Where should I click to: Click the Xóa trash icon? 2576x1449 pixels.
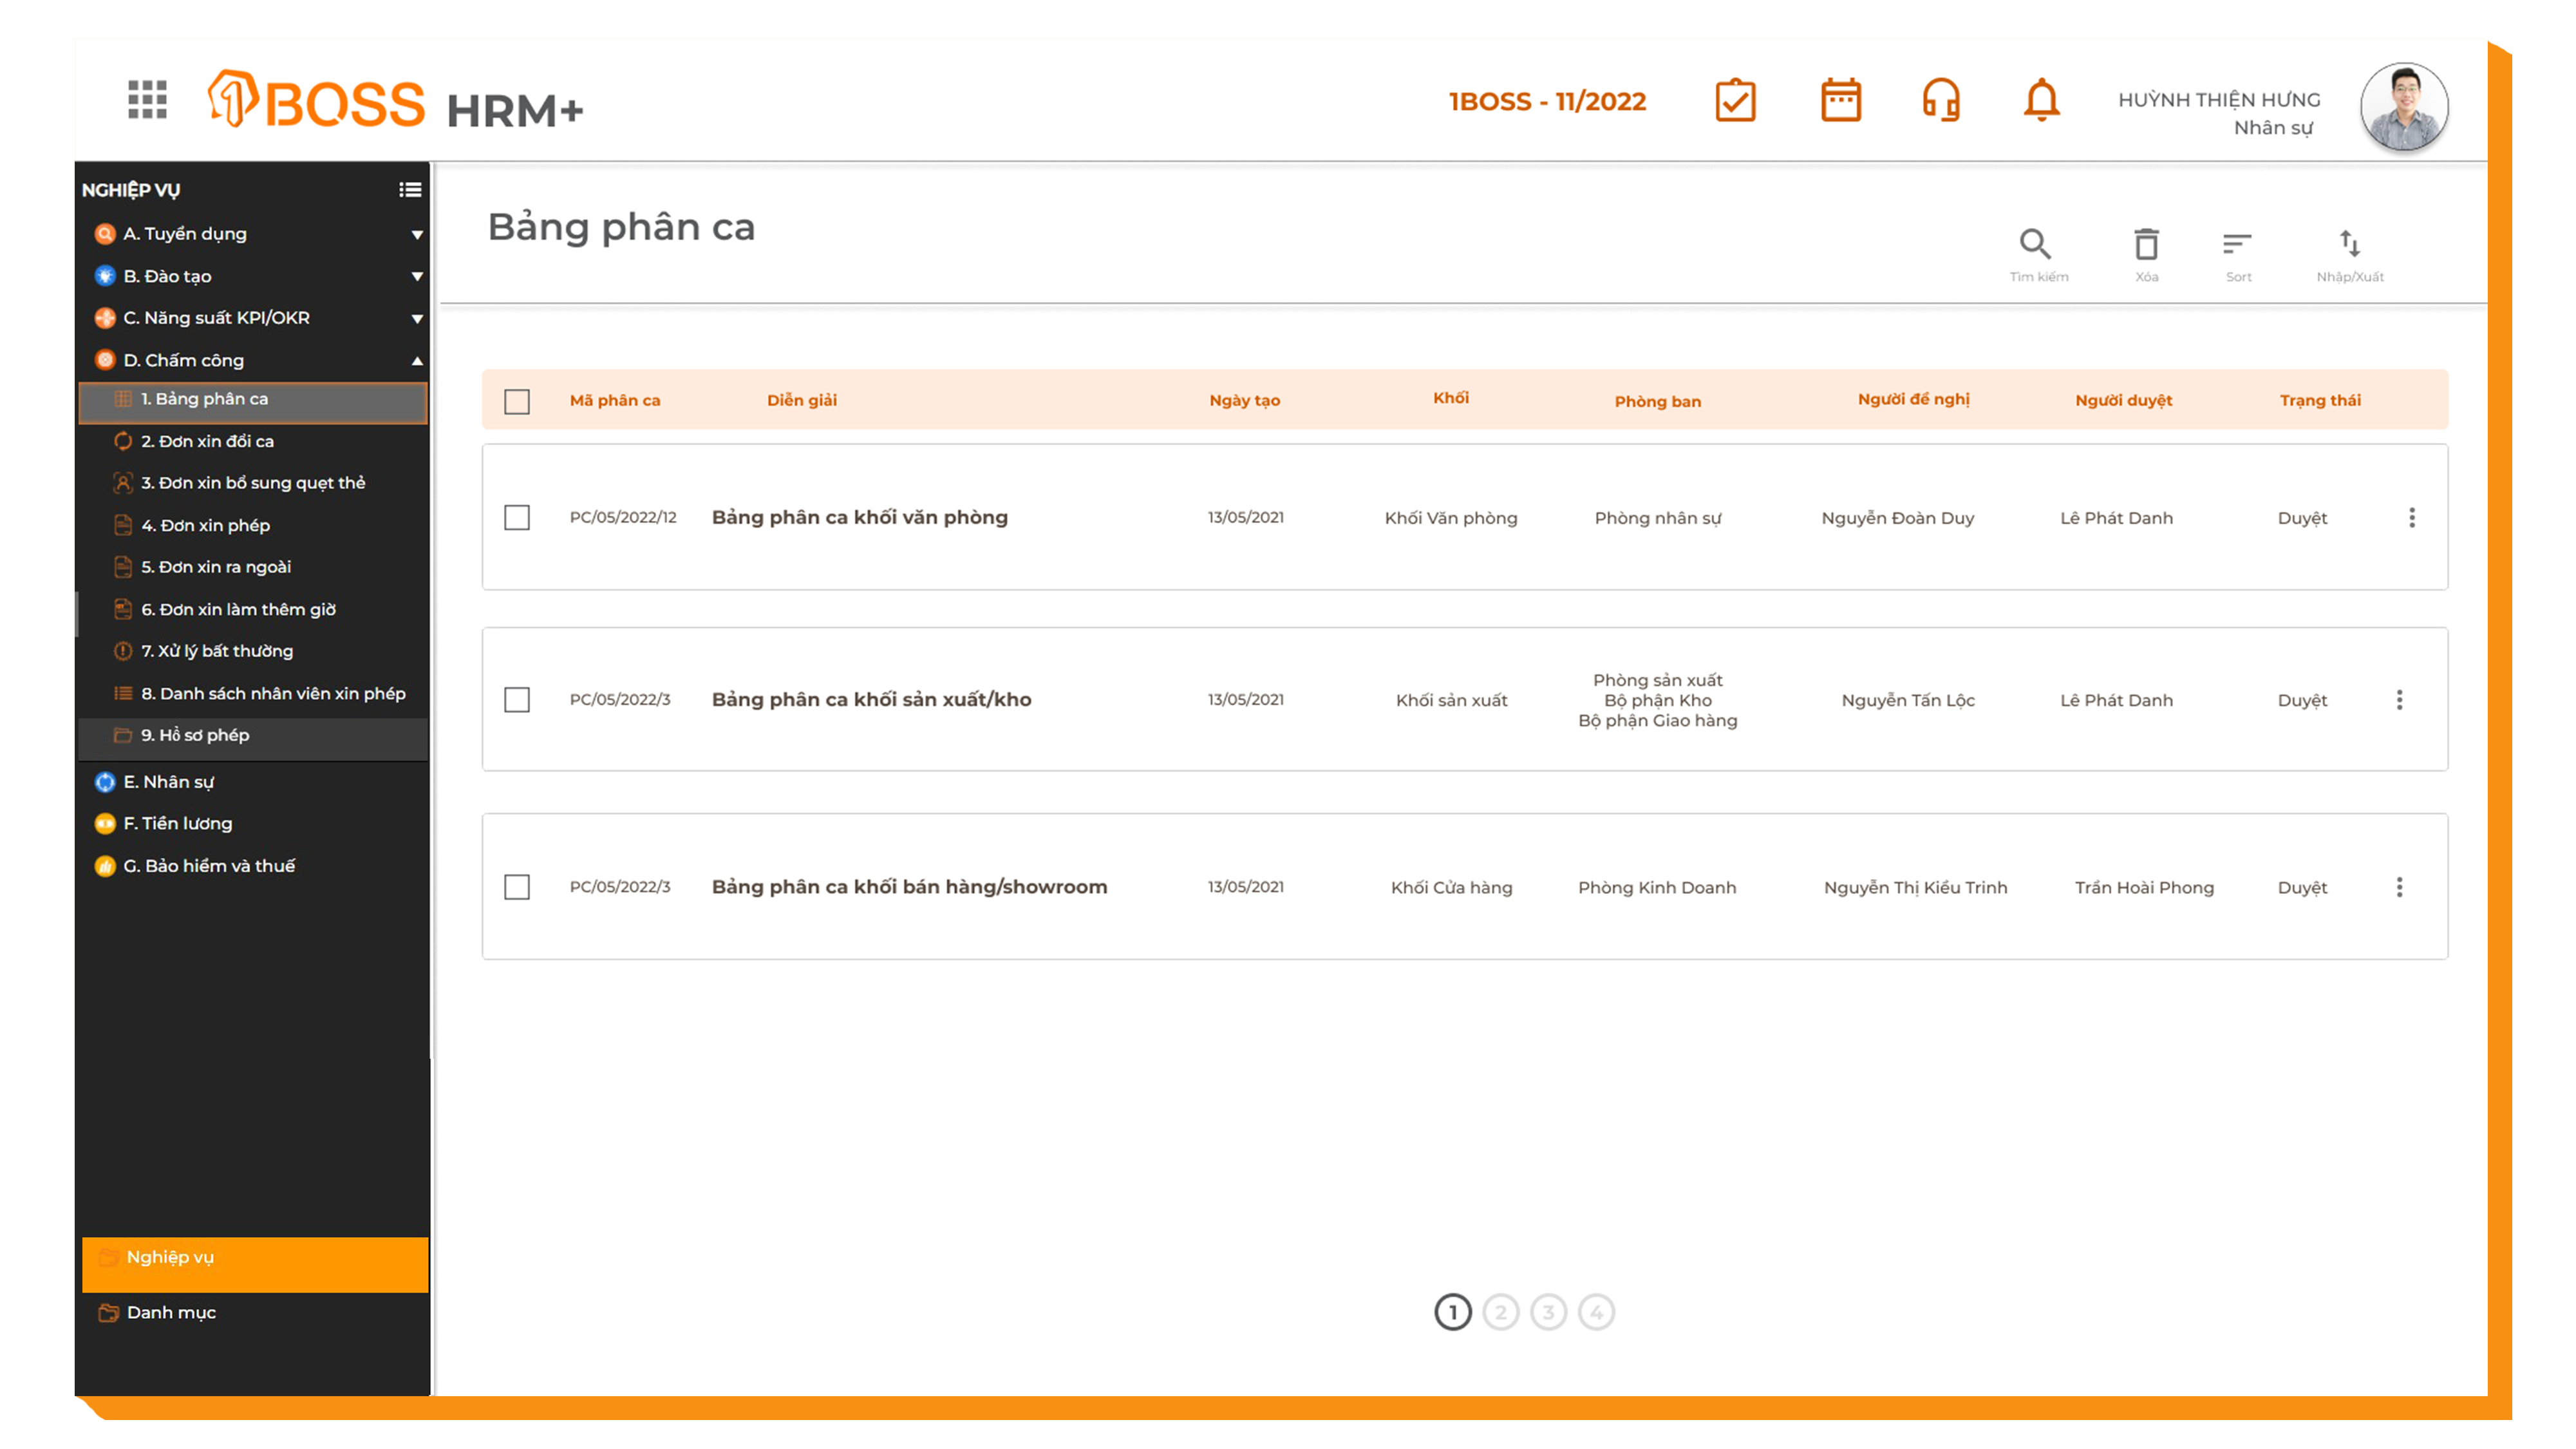2146,245
